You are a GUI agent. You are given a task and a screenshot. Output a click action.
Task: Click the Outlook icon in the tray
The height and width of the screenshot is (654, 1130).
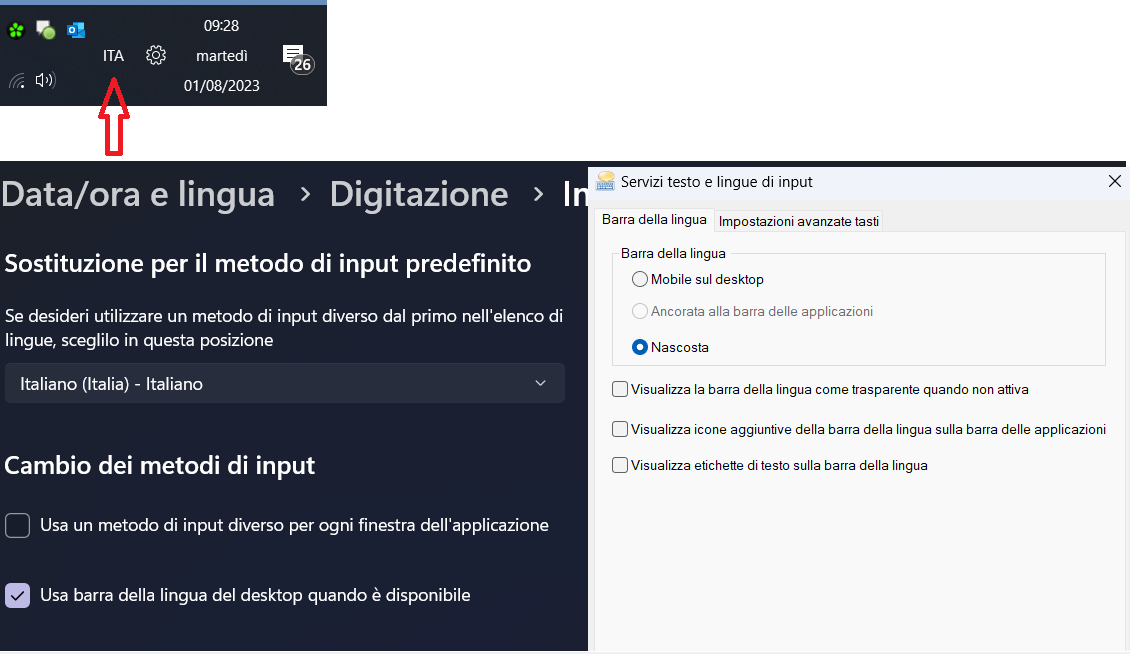76,30
